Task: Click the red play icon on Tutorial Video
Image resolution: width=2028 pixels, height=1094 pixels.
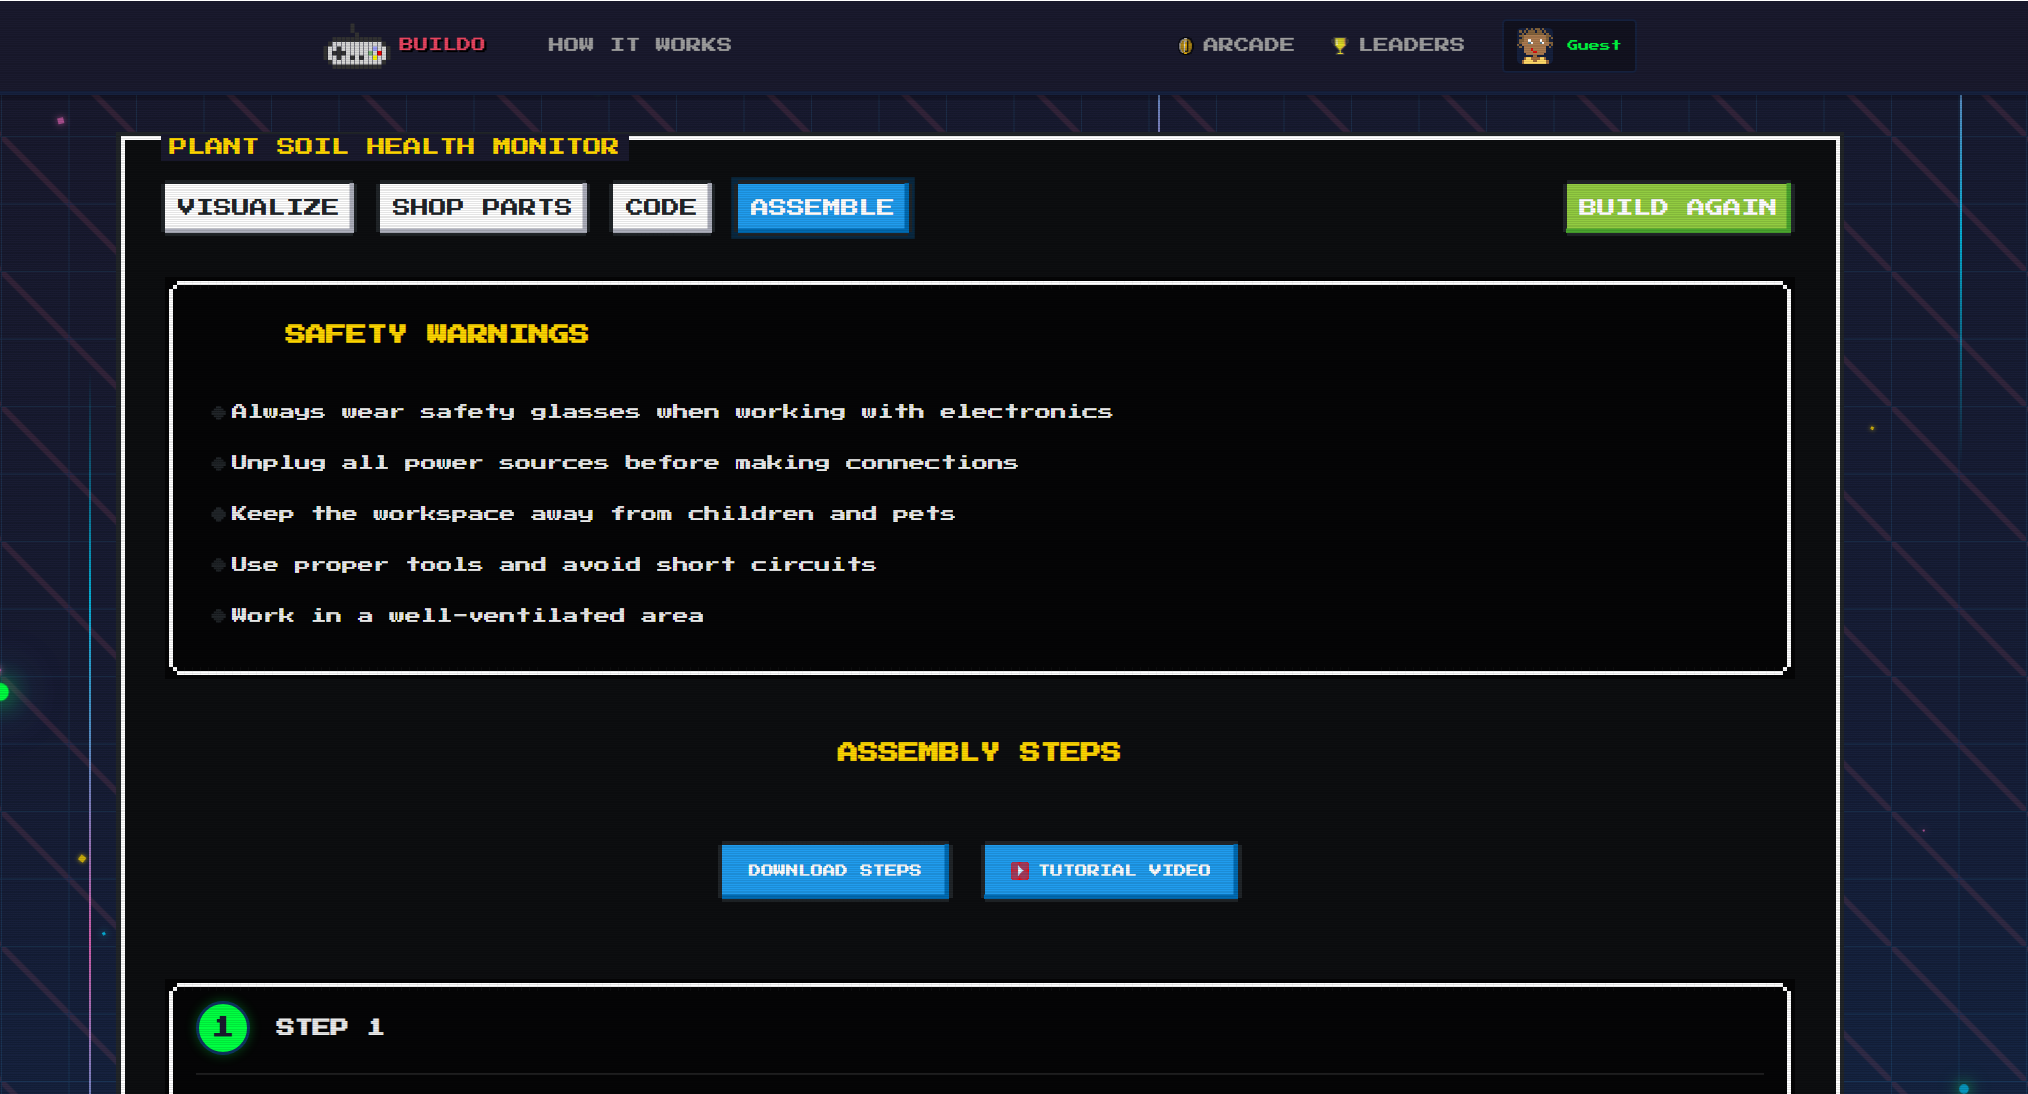Action: 1019,871
